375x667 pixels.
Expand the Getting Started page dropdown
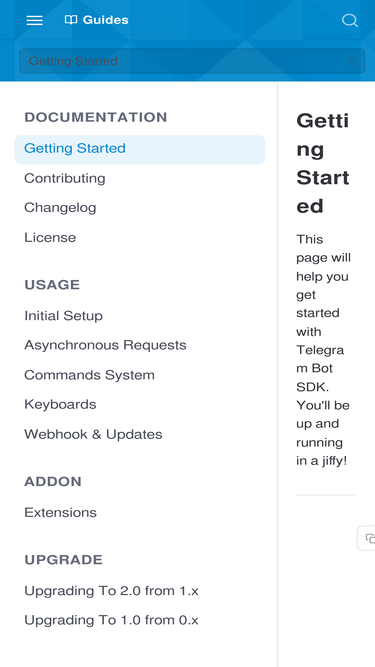click(192, 61)
